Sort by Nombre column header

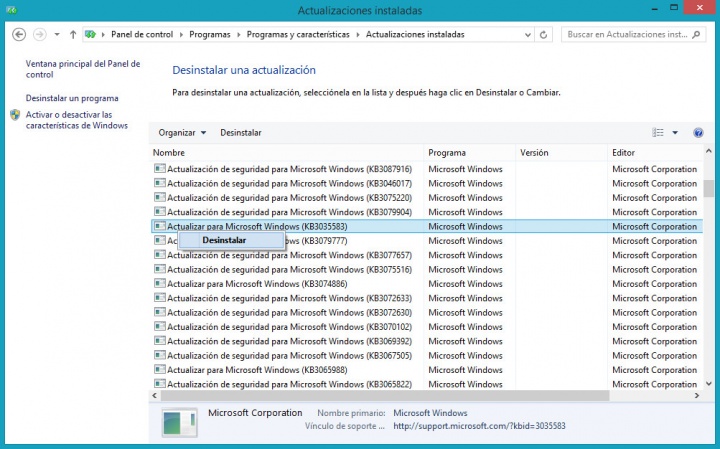pyautogui.click(x=287, y=153)
